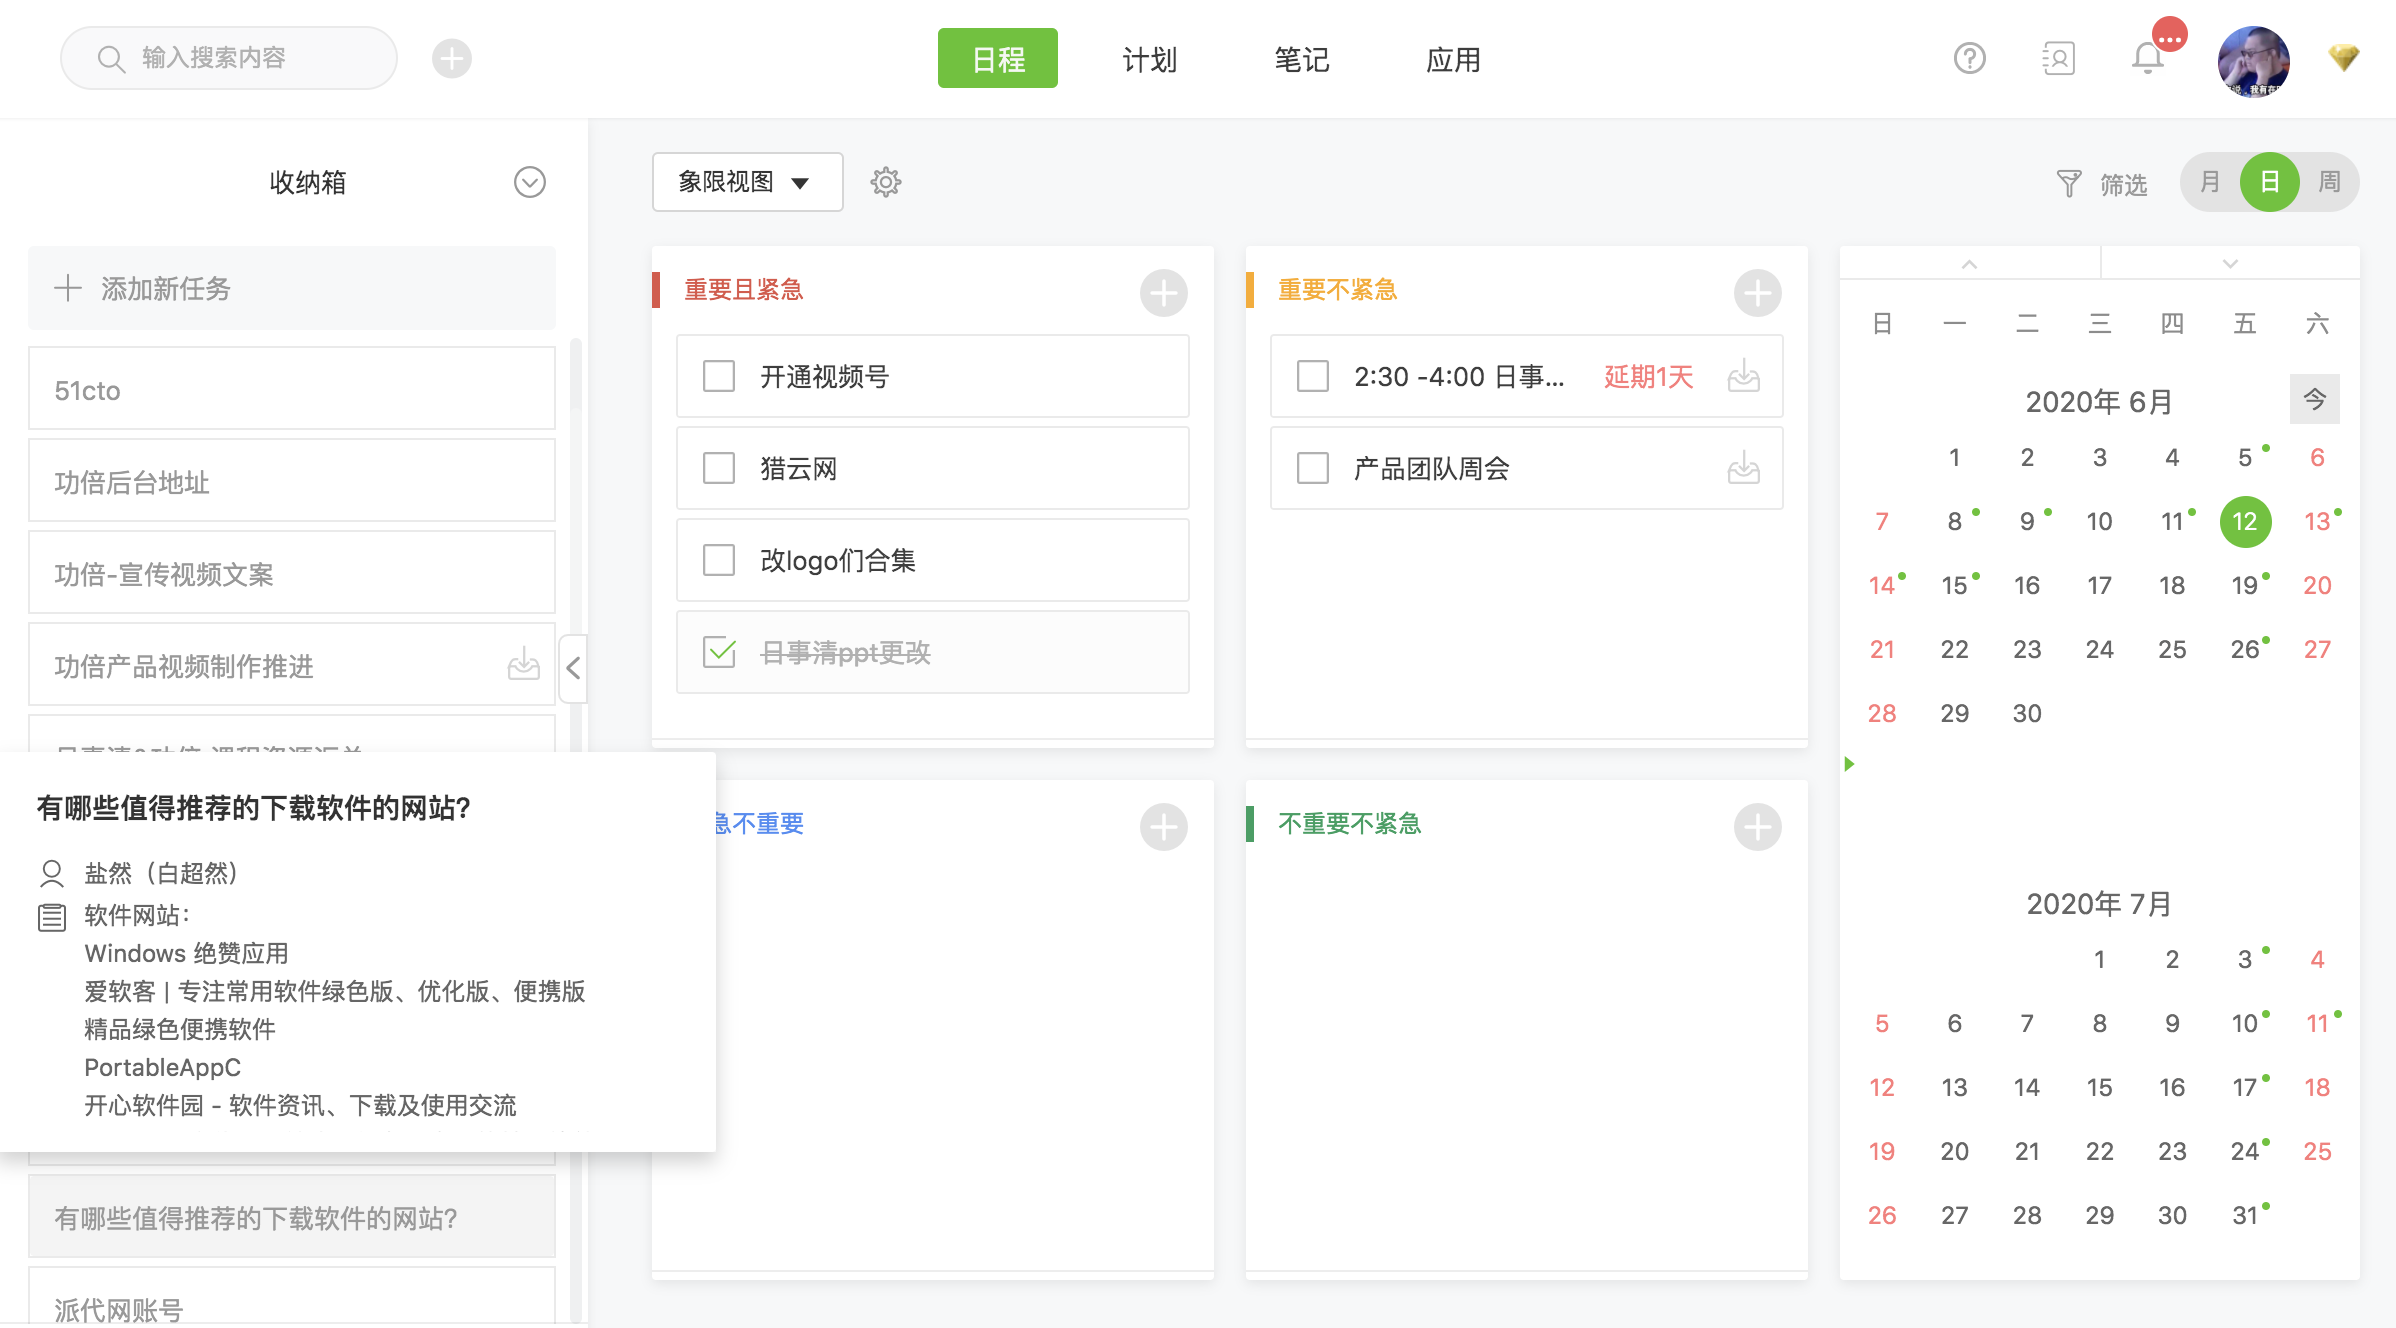Open quadrant view settings gear

tap(886, 182)
